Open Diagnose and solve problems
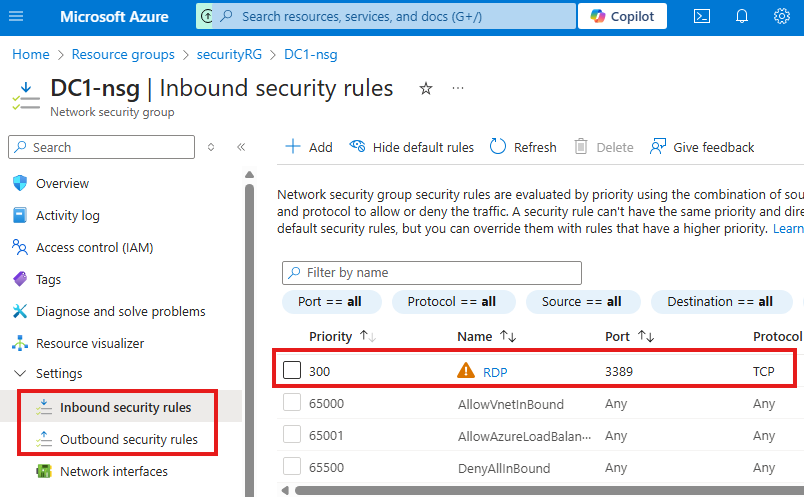The image size is (804, 497). [x=120, y=311]
